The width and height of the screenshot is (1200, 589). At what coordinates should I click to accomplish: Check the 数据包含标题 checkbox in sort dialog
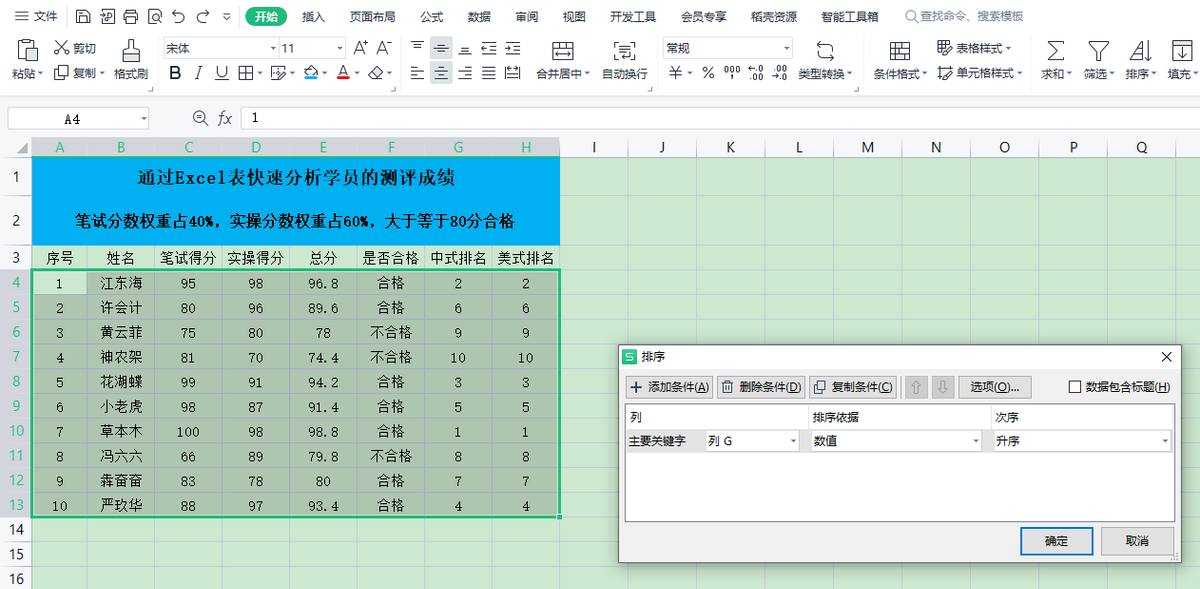(x=1075, y=387)
